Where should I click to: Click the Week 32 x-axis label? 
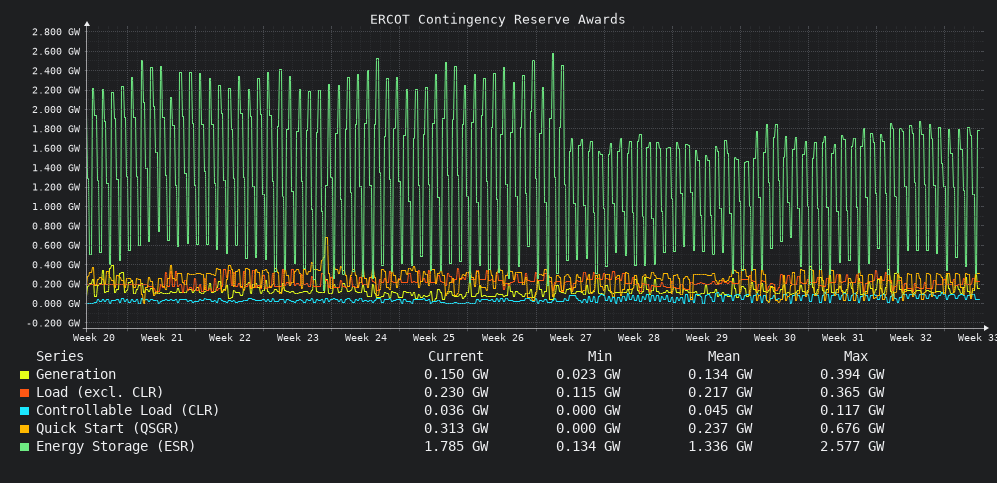click(911, 338)
